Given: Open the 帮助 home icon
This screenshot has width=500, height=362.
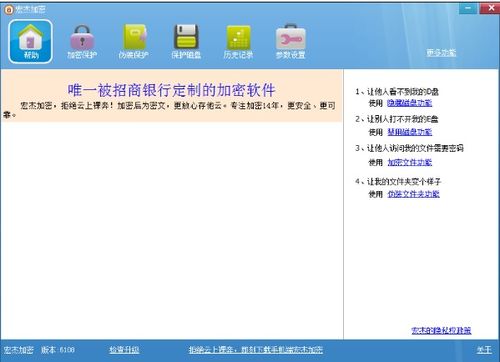Looking at the screenshot, I should pyautogui.click(x=30, y=41).
